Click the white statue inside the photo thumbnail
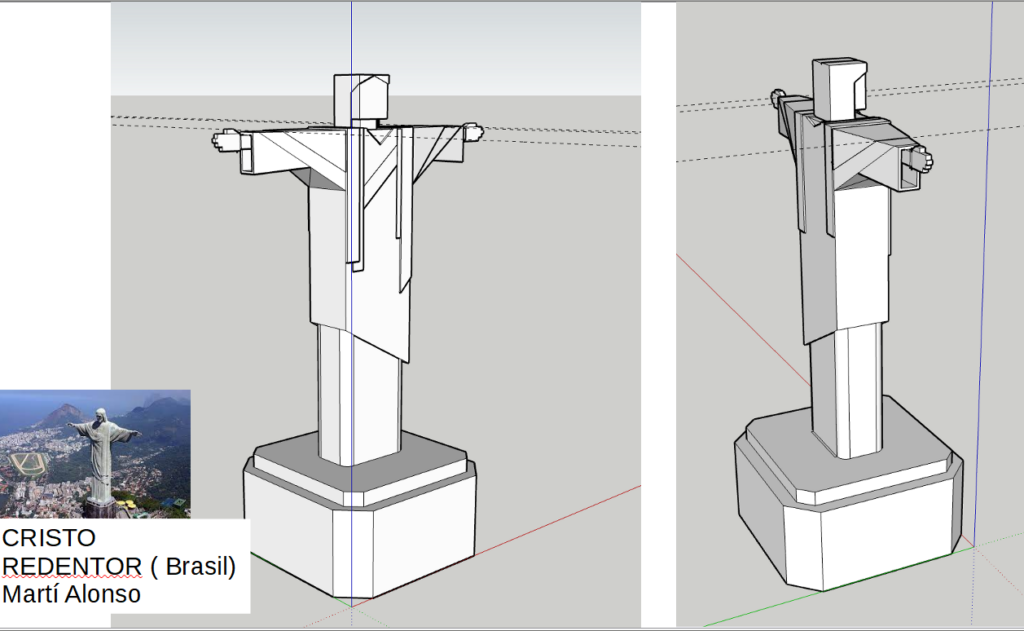Viewport: 1024px width, 631px height. tap(101, 455)
